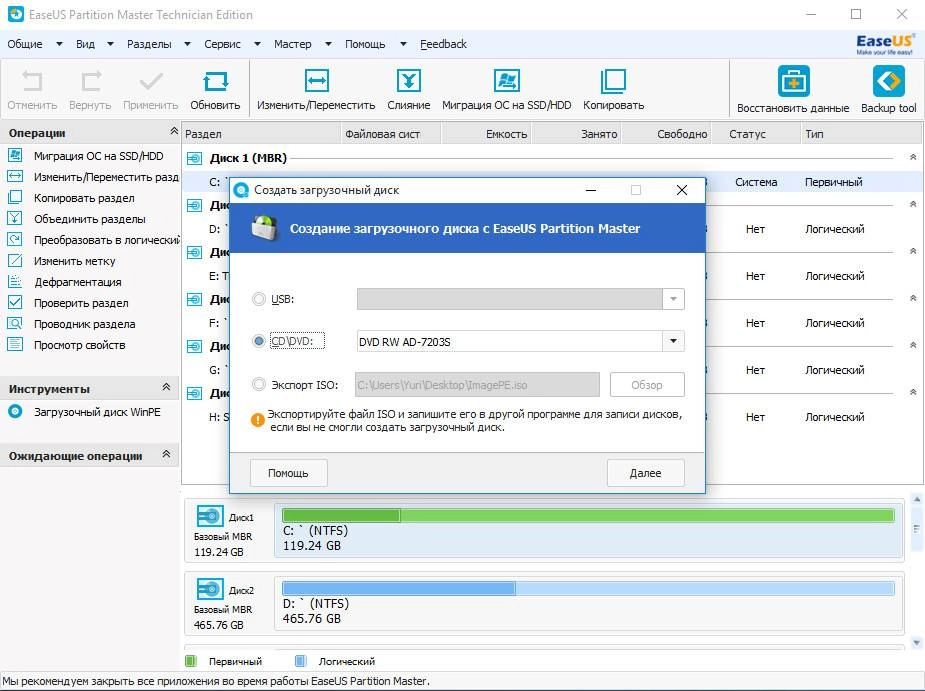The height and width of the screenshot is (691, 925).
Task: Collapse the Инструменты panel
Action: pos(166,387)
